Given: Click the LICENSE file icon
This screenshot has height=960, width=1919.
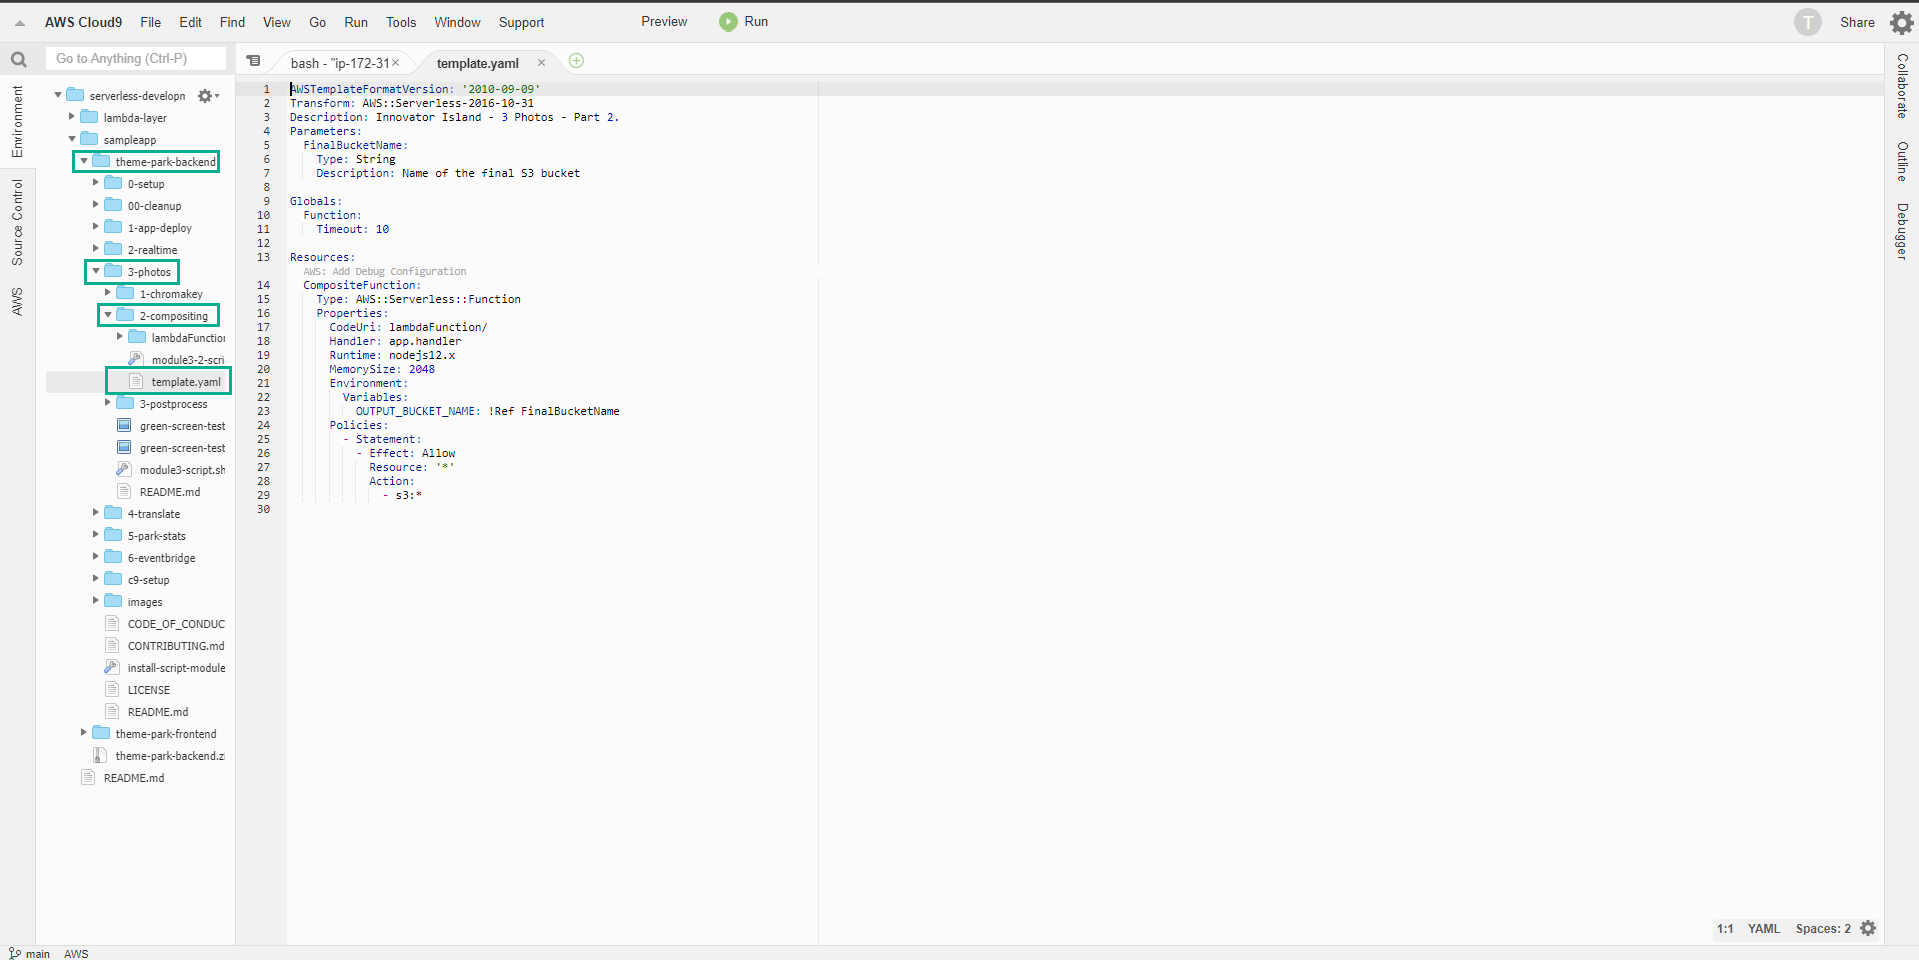Looking at the screenshot, I should tap(112, 689).
